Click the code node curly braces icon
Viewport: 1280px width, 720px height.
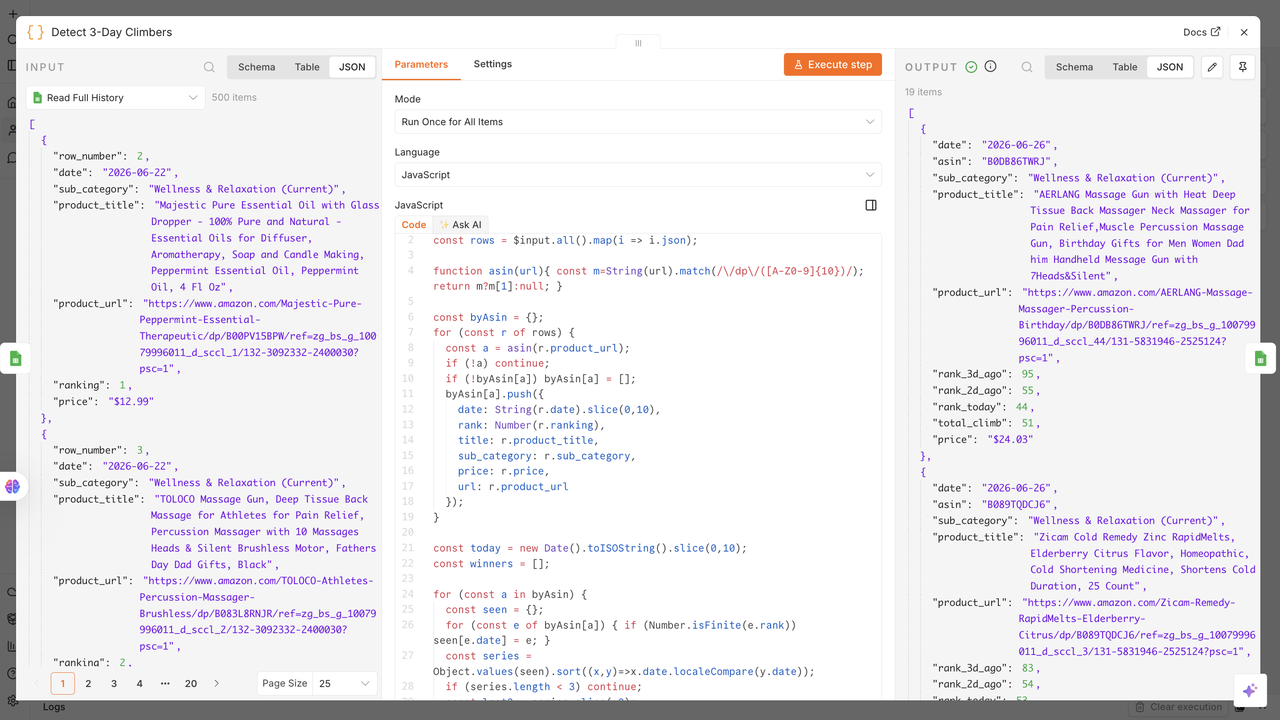[35, 32]
